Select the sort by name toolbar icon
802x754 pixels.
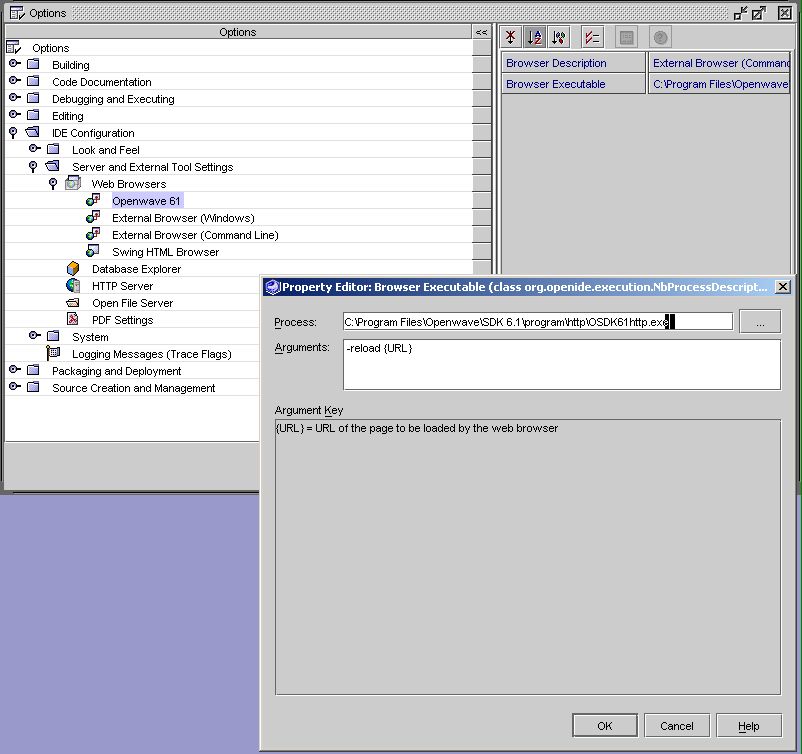coord(534,37)
